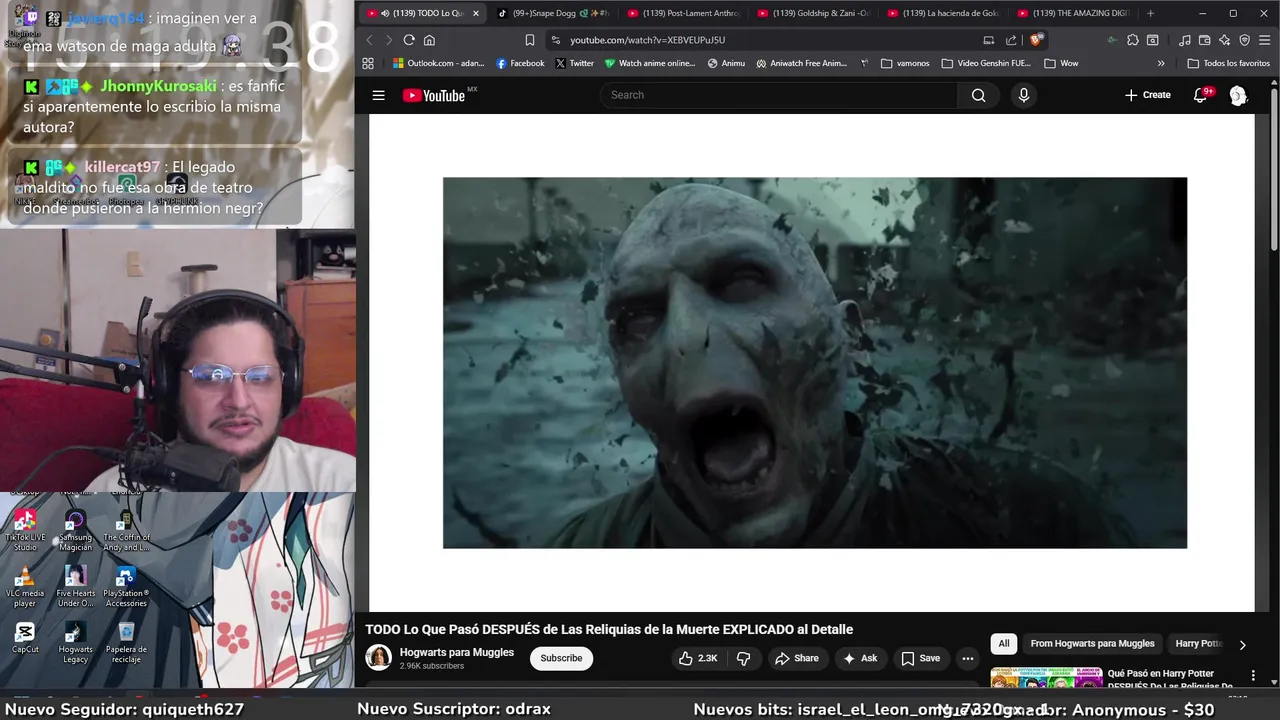The image size is (1280, 720).
Task: Expand the Todos los favoritos folder
Action: coord(1228,63)
